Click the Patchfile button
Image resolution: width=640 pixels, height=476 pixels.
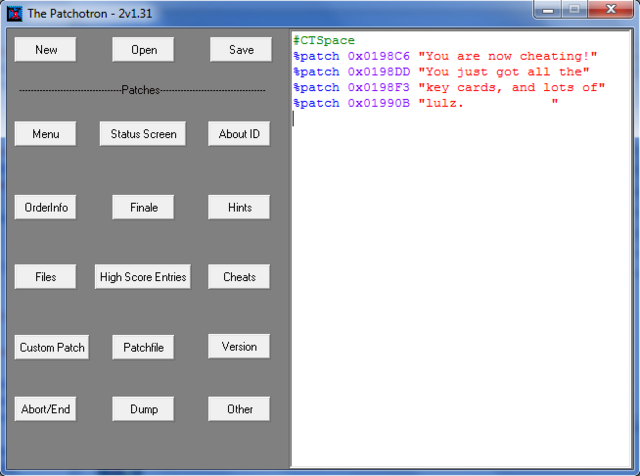[x=143, y=348]
